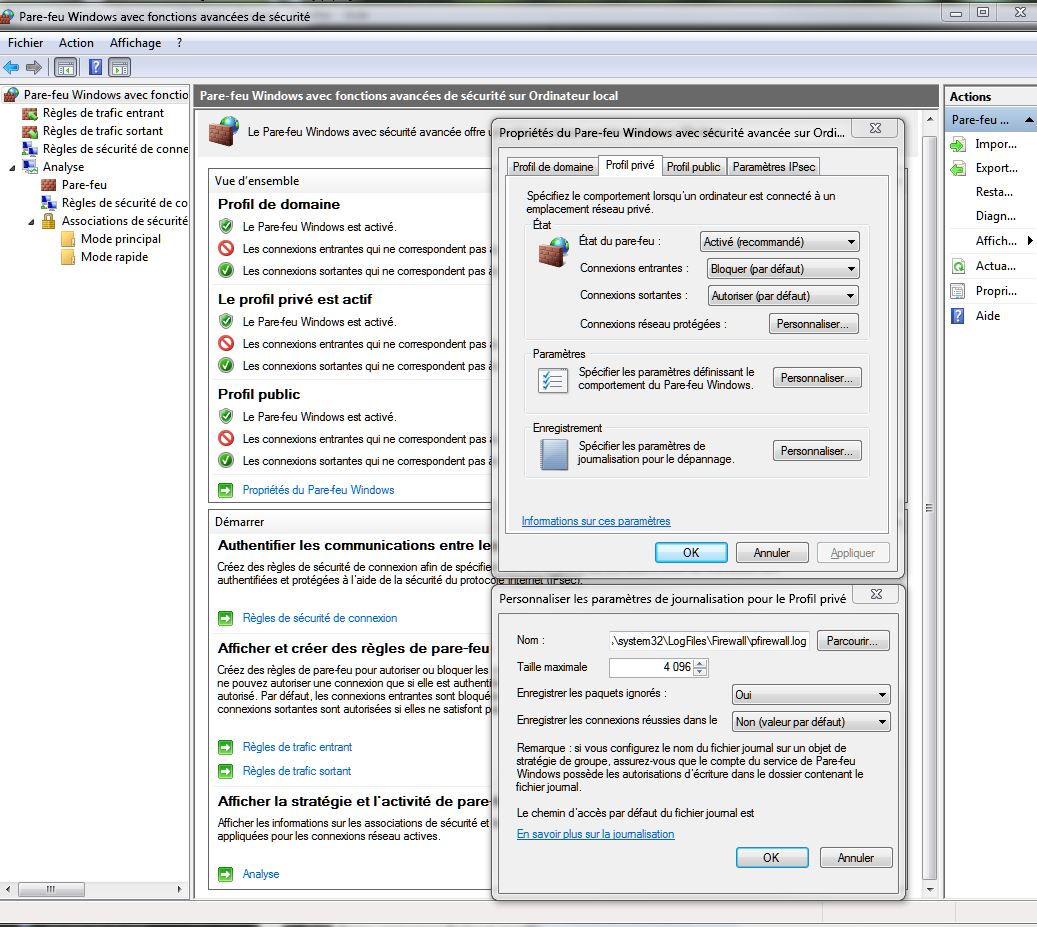
Task: Click the Actualiser action icon
Action: pos(958,266)
